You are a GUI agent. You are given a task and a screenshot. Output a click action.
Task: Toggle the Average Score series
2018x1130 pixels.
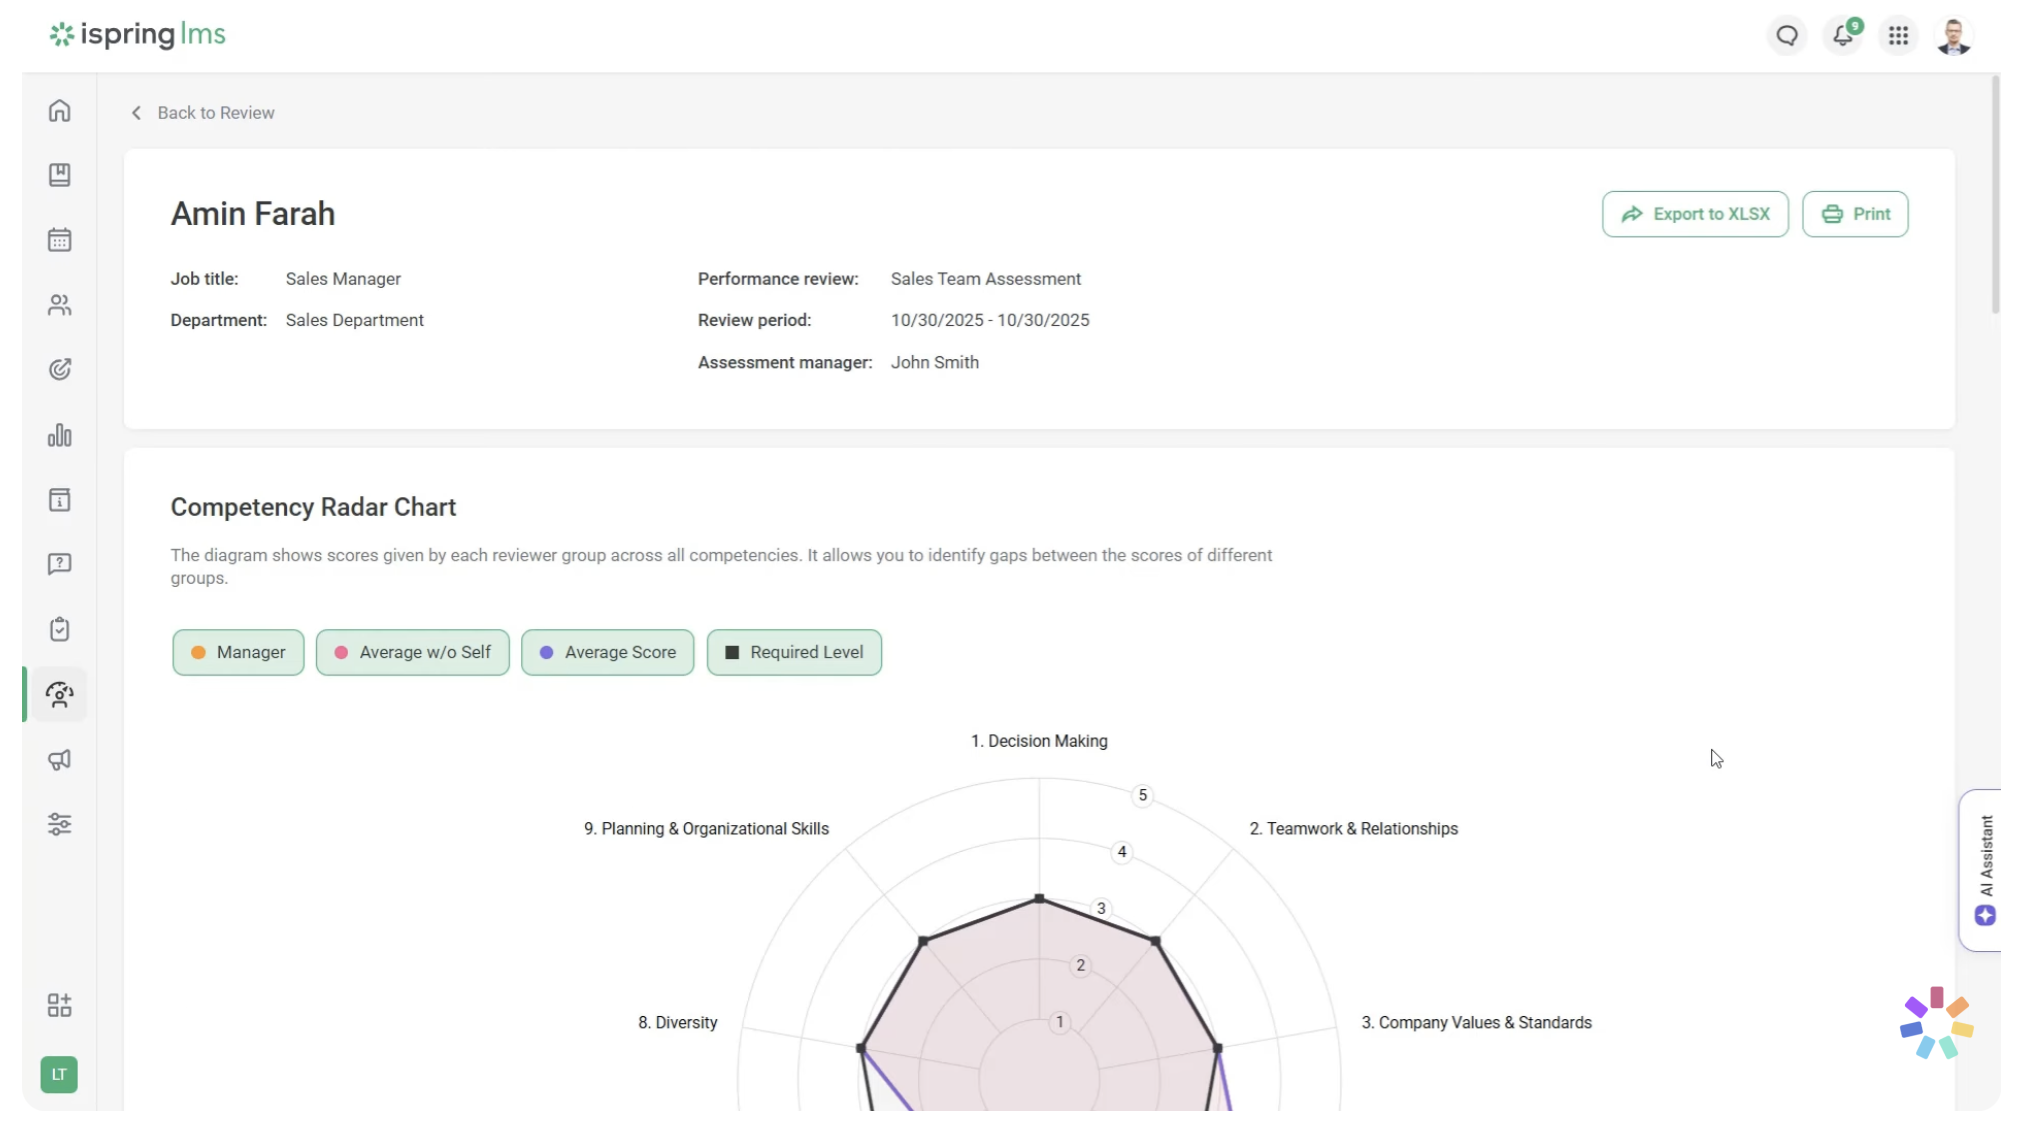click(607, 652)
